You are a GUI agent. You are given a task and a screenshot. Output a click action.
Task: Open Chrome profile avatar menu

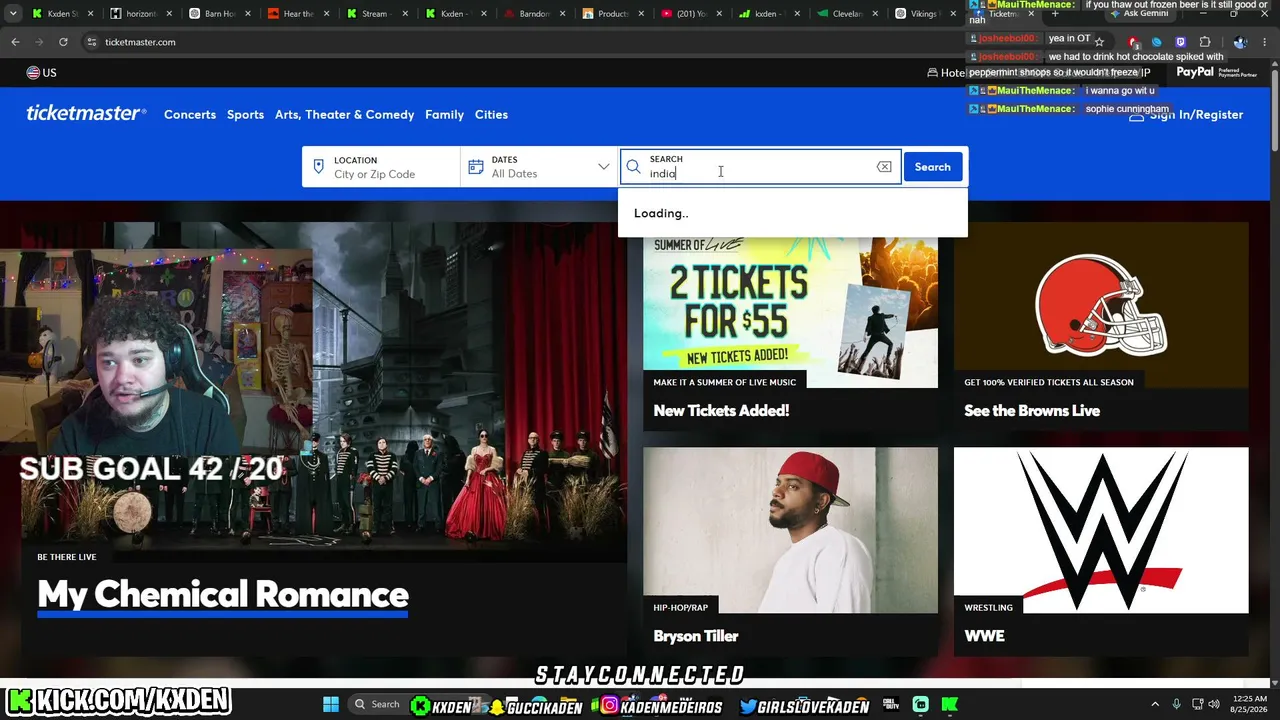click(x=1240, y=42)
